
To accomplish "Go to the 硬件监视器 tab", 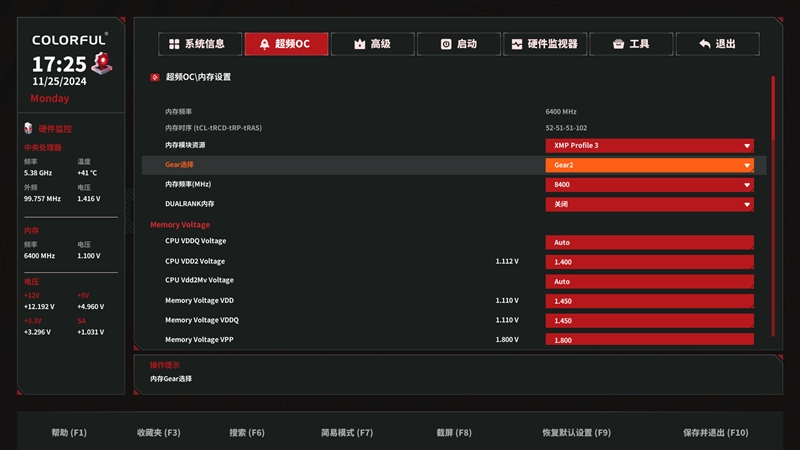I will click(545, 44).
